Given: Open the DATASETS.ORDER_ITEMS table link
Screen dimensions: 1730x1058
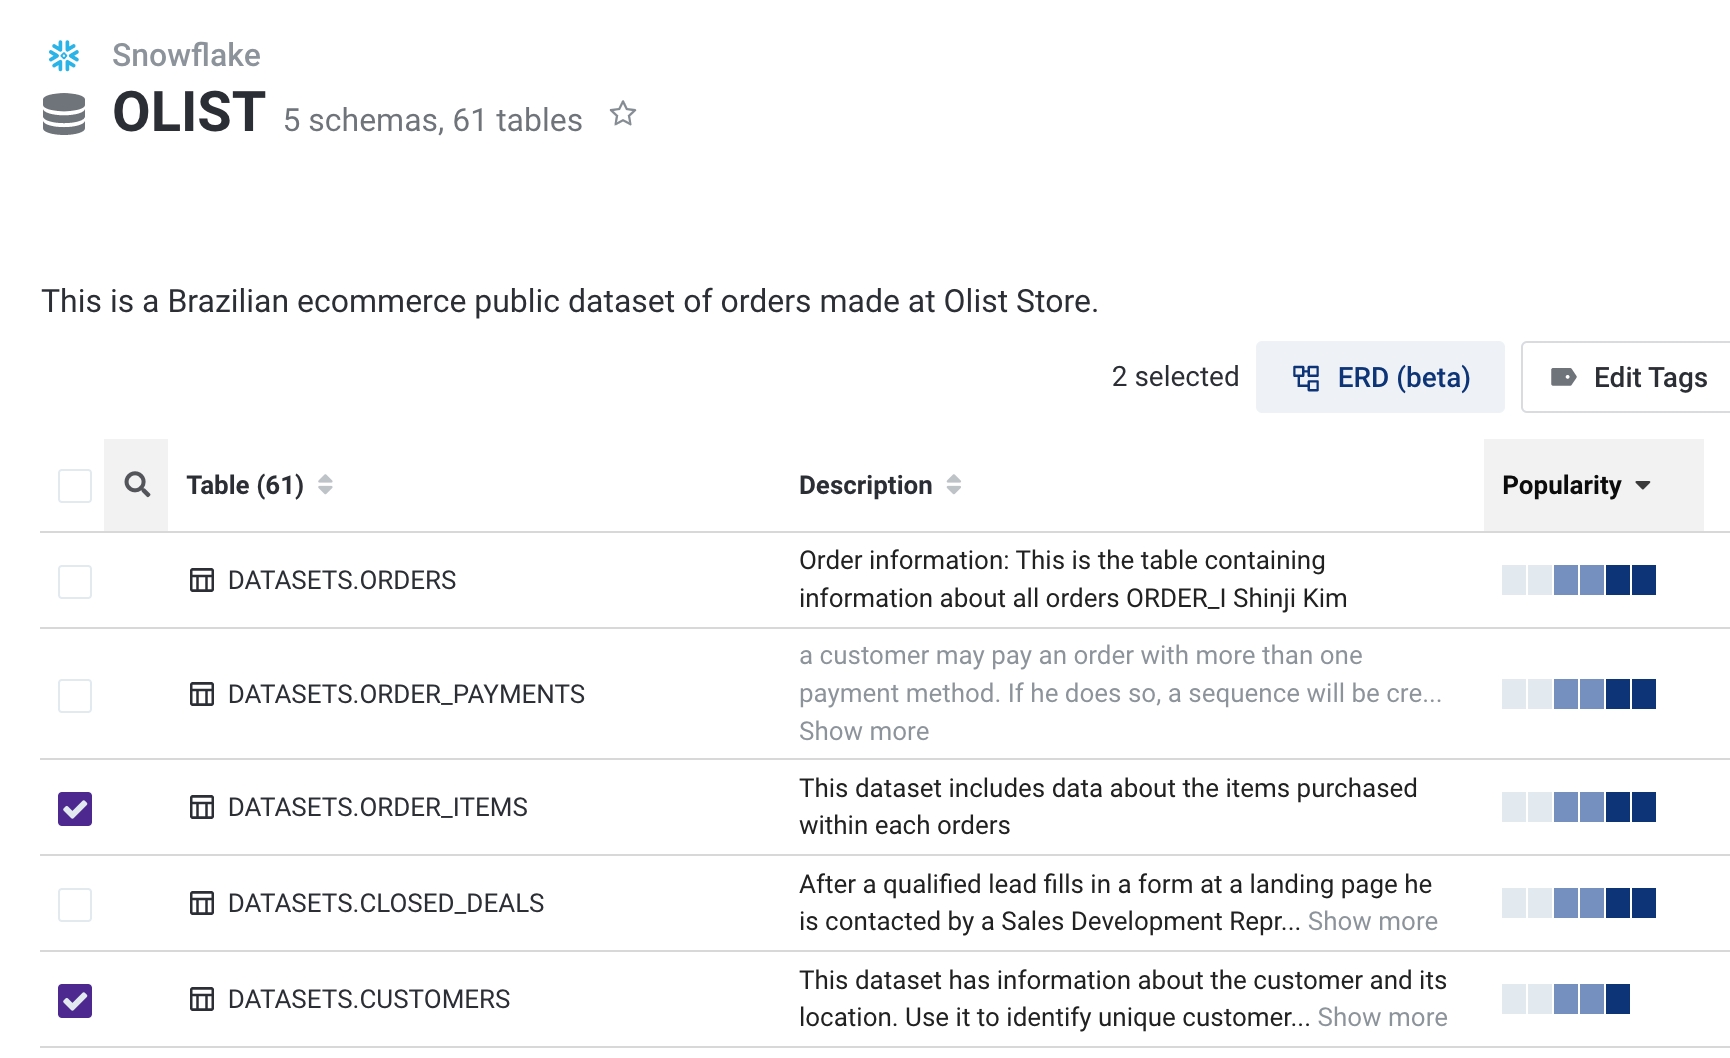Looking at the screenshot, I should point(377,808).
